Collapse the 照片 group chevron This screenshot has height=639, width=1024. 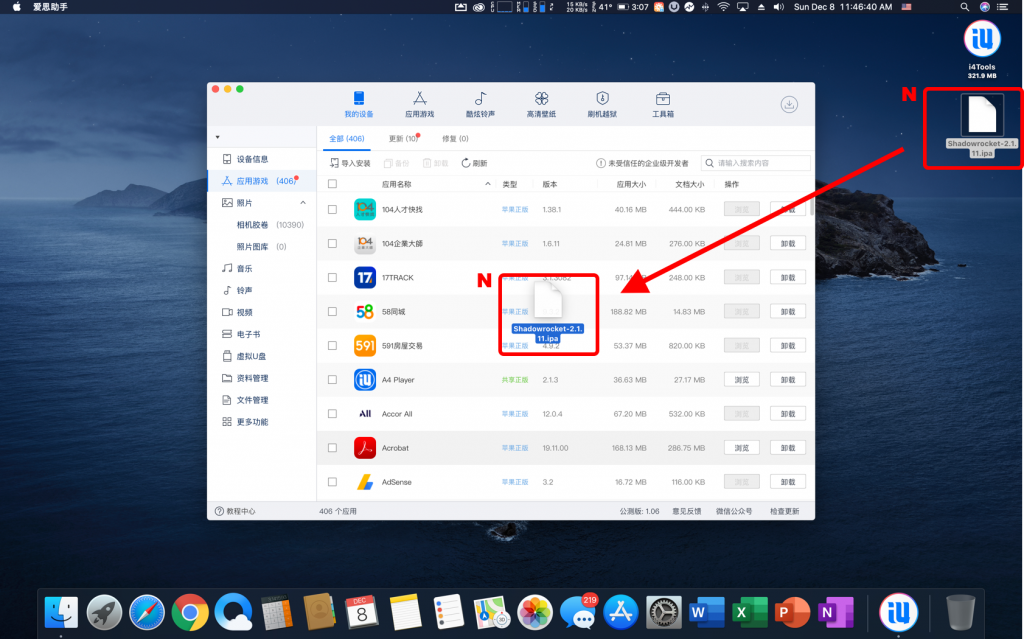click(303, 203)
